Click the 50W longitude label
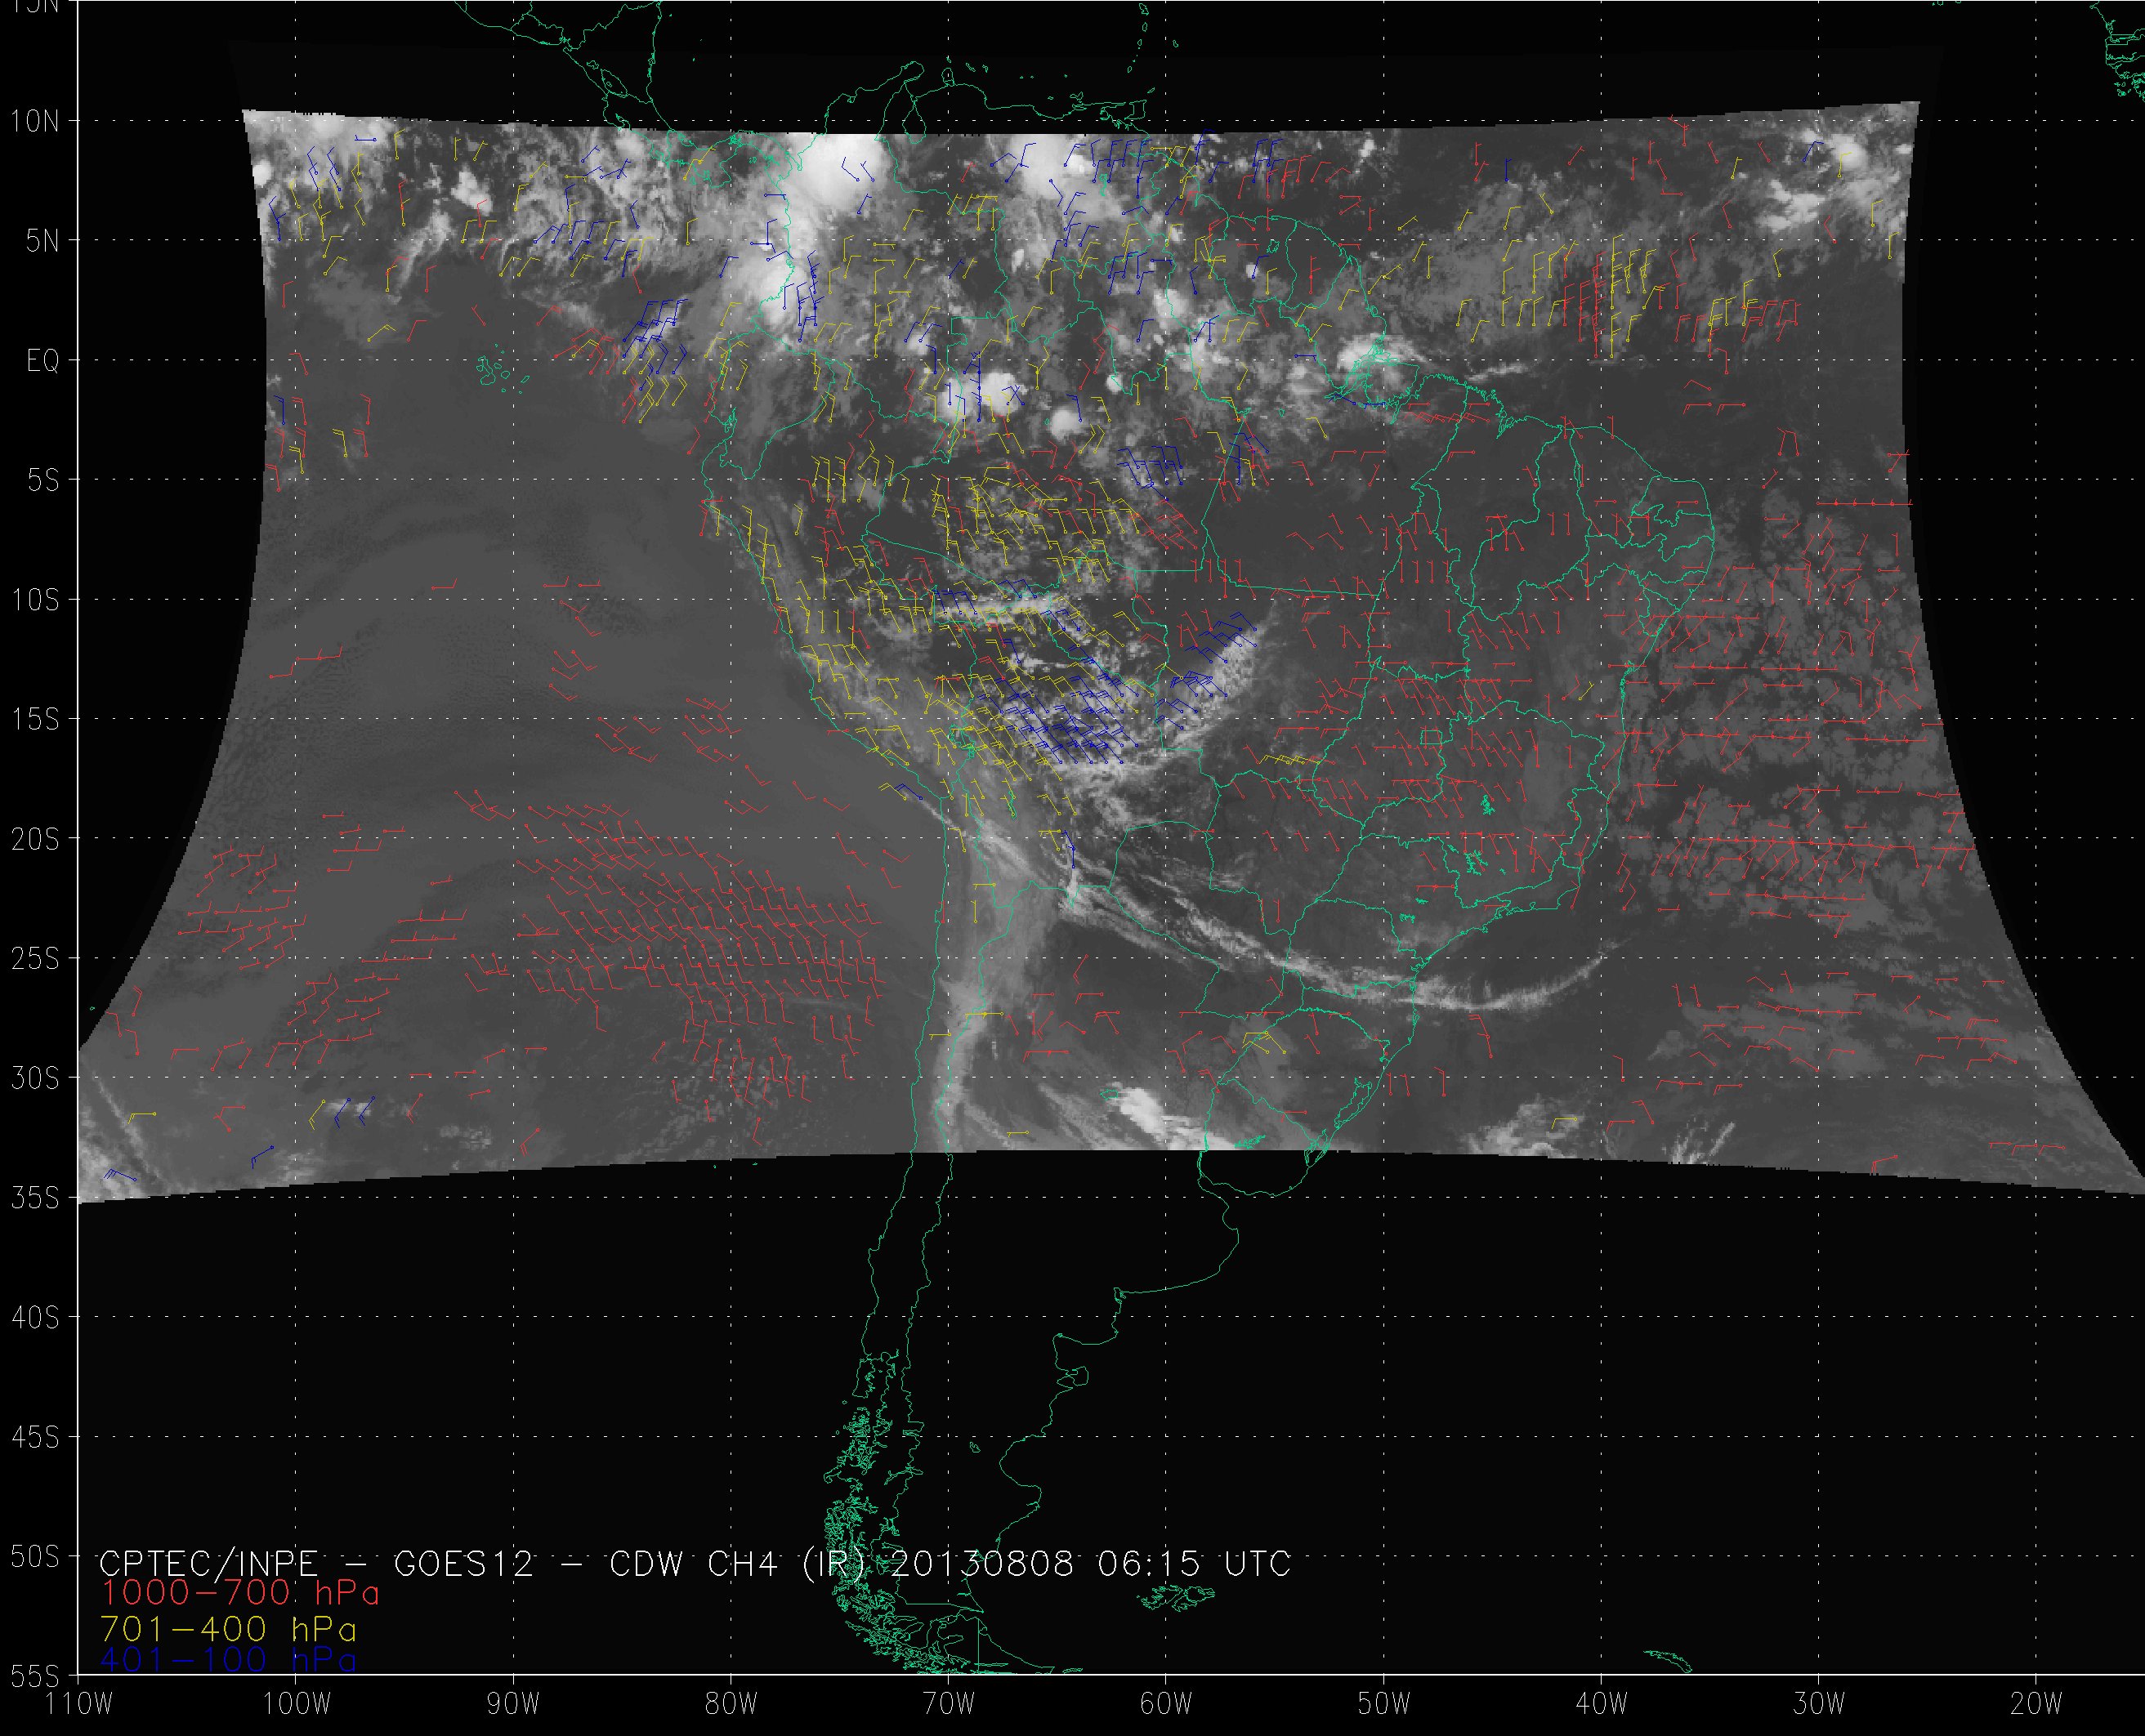Viewport: 2145px width, 1736px height. tap(1383, 1703)
